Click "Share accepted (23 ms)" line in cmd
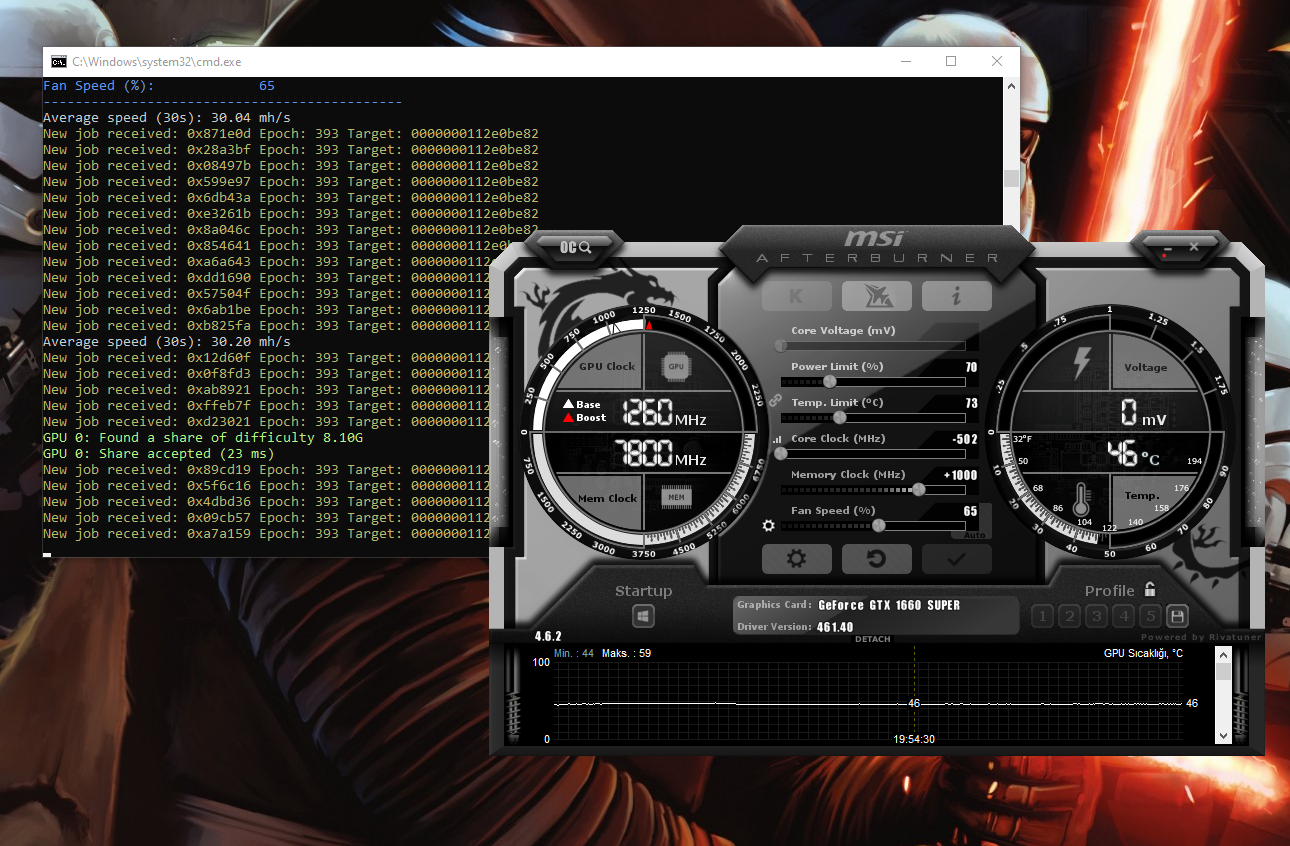The height and width of the screenshot is (846, 1290). click(x=158, y=454)
